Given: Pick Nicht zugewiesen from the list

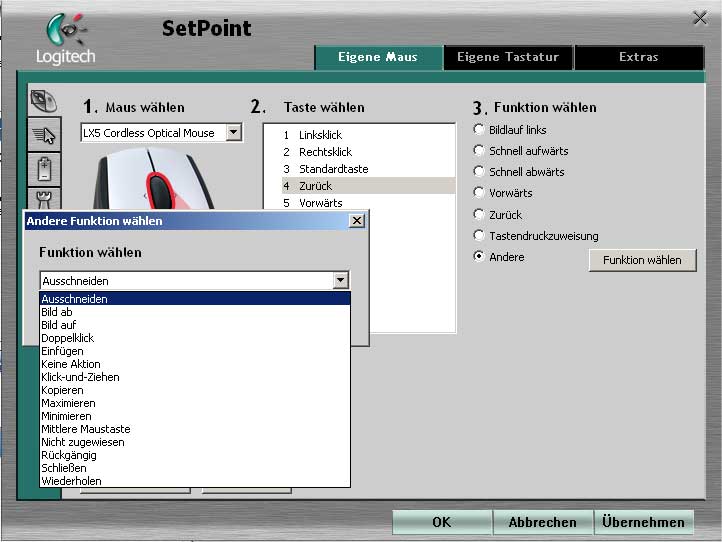Looking at the screenshot, I should pyautogui.click(x=195, y=442).
